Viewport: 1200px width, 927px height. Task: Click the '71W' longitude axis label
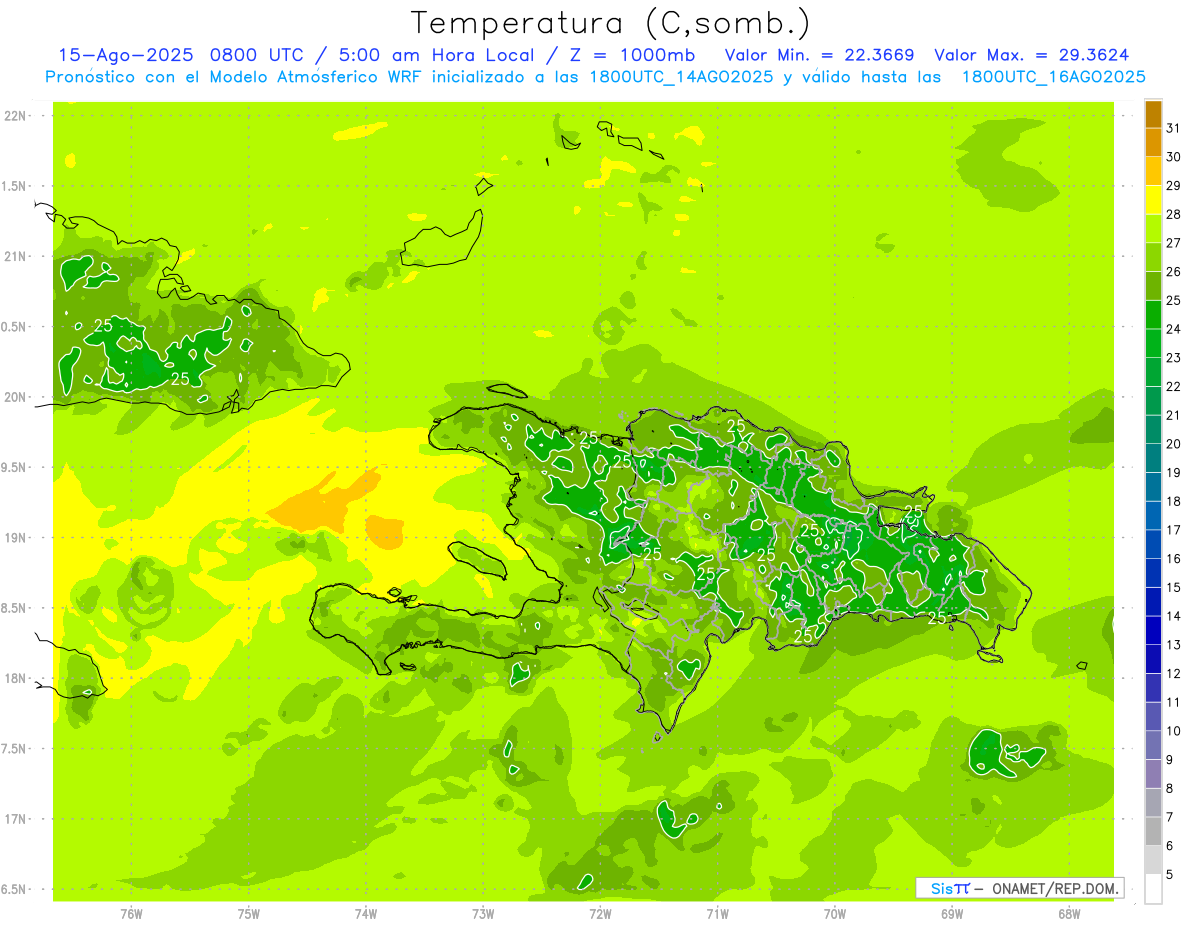tap(717, 914)
